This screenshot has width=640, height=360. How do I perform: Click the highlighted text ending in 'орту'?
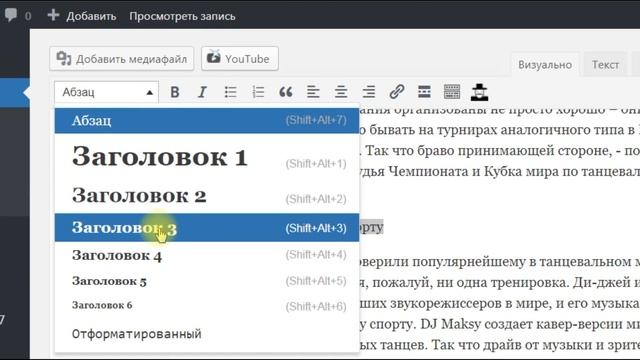point(371,227)
